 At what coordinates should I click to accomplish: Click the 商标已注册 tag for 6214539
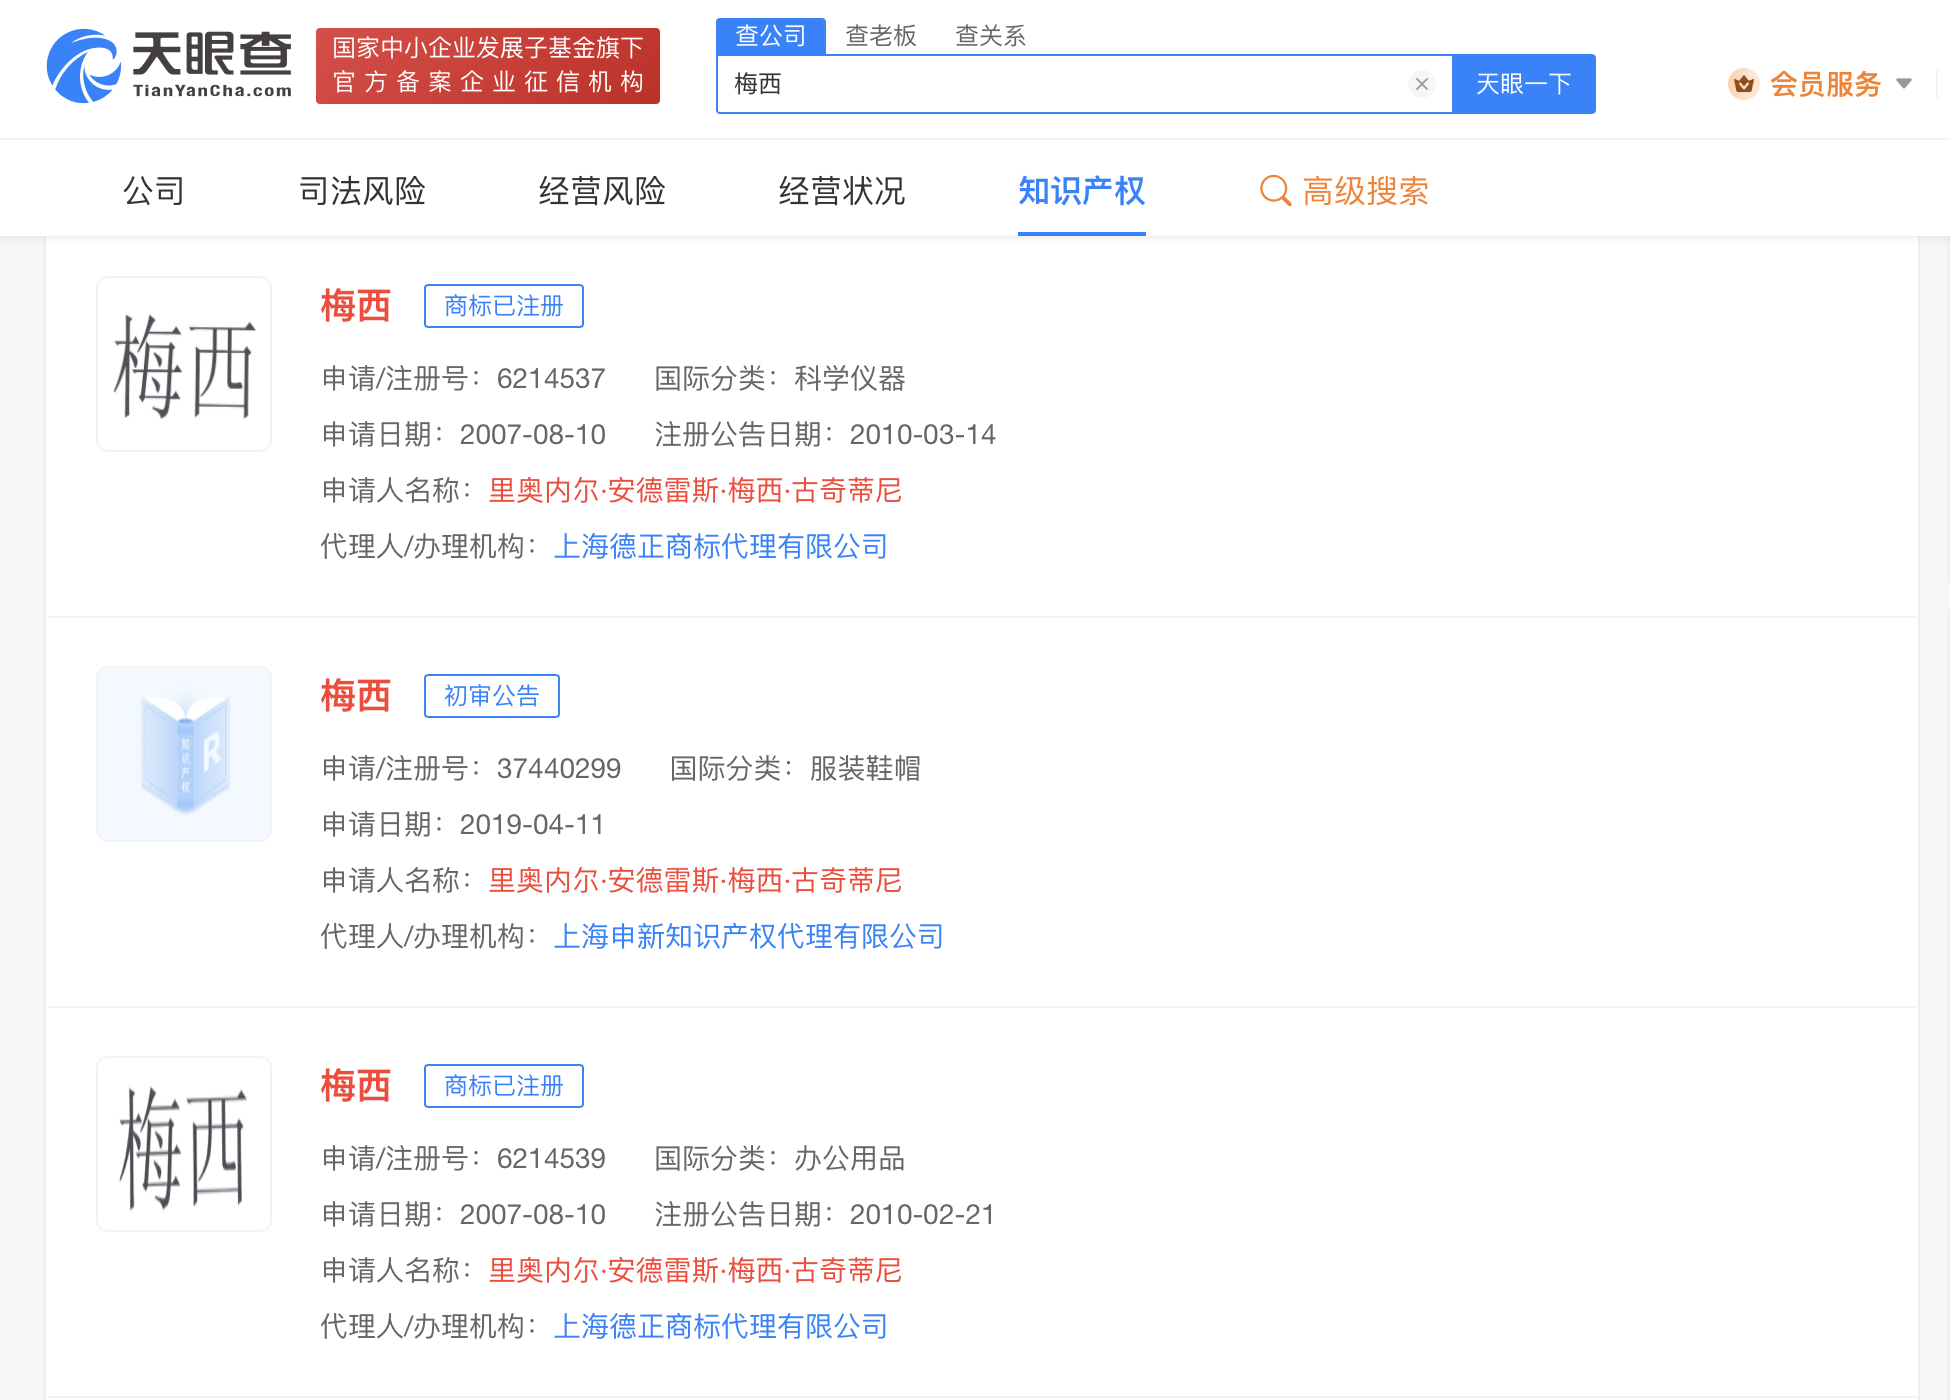pyautogui.click(x=504, y=1086)
